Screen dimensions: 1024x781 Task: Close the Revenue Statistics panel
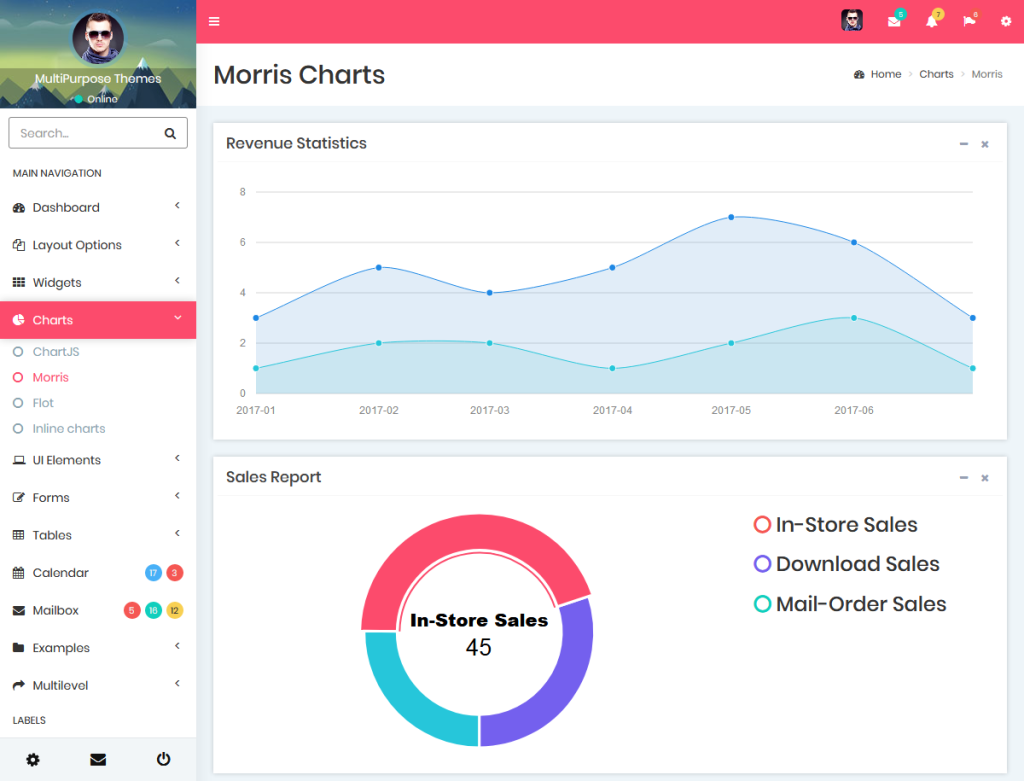coord(985,144)
